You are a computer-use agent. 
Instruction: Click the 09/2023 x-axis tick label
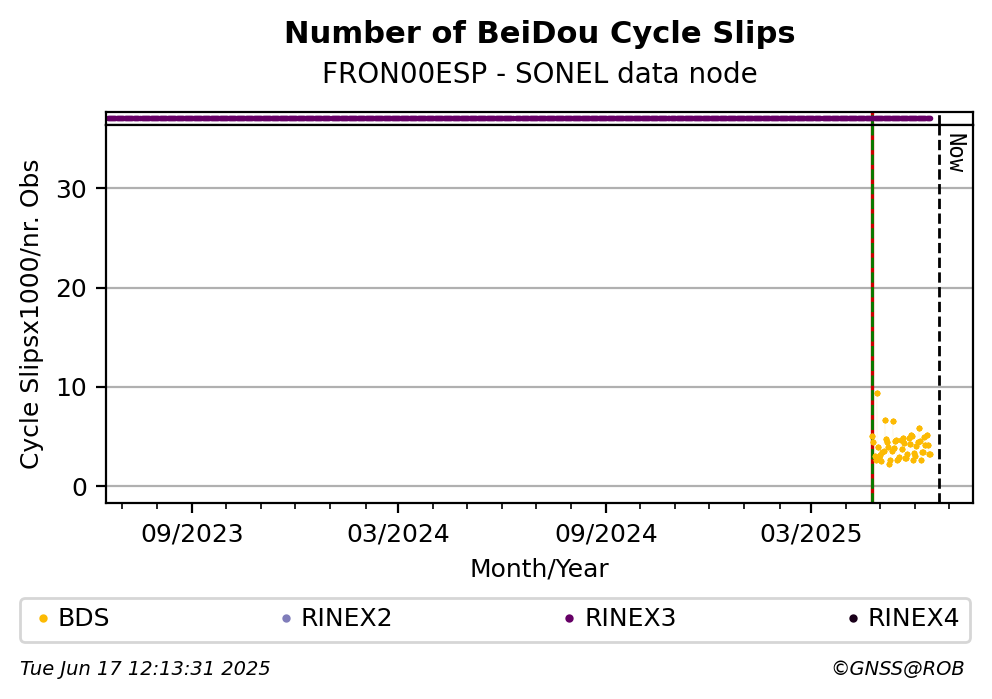[x=192, y=534]
